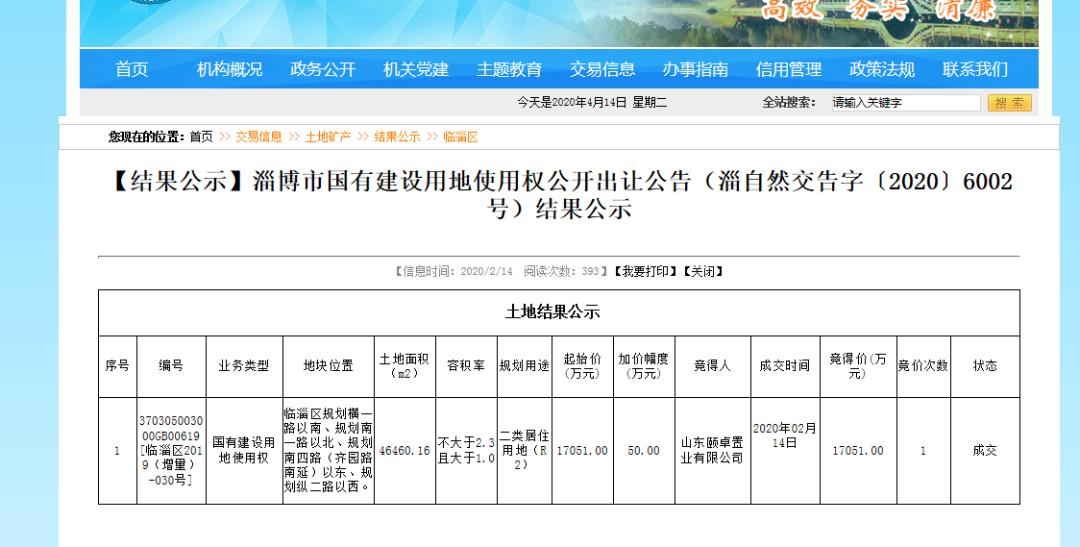Select 联系我们 in the navigation bar
Image resolution: width=1080 pixels, height=547 pixels.
coord(975,70)
